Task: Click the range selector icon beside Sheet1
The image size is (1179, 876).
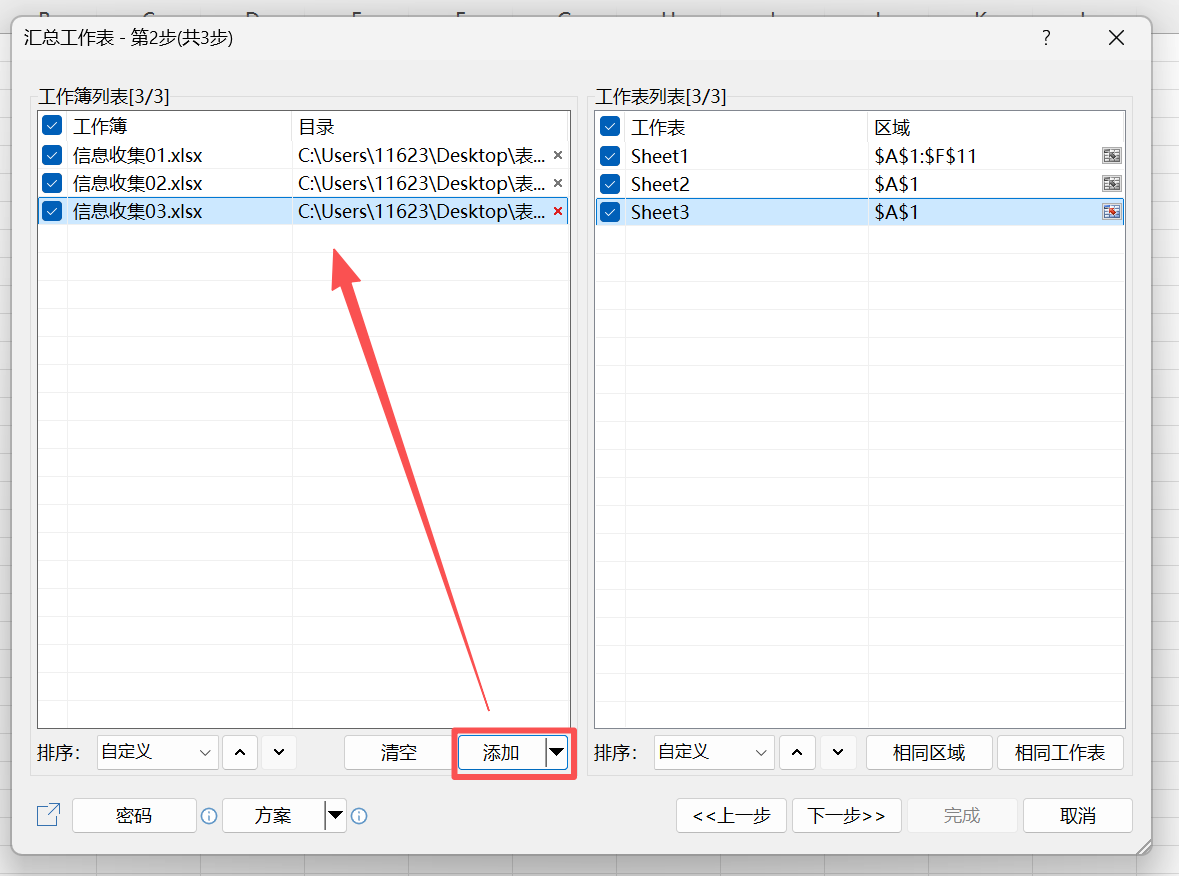Action: (x=1111, y=155)
